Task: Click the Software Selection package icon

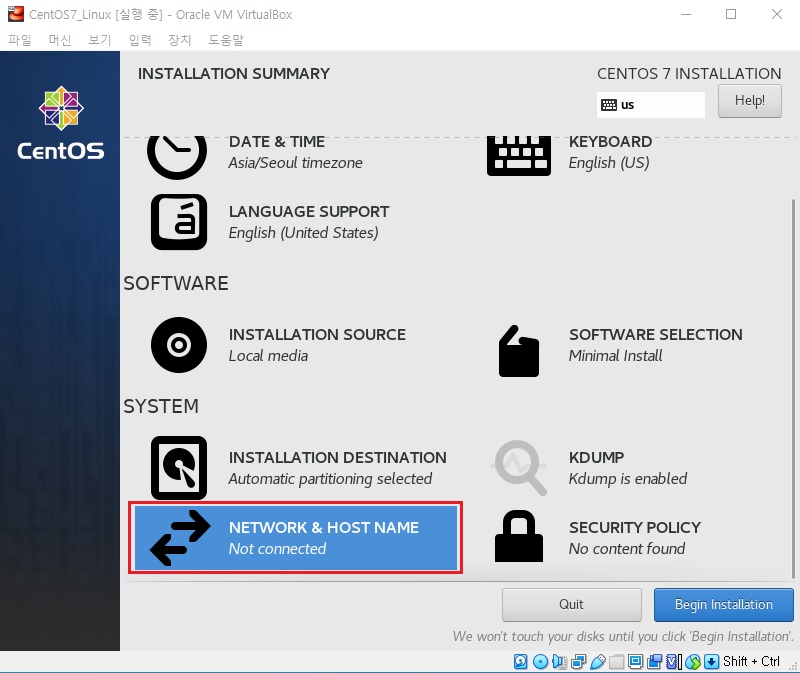Action: tap(519, 351)
